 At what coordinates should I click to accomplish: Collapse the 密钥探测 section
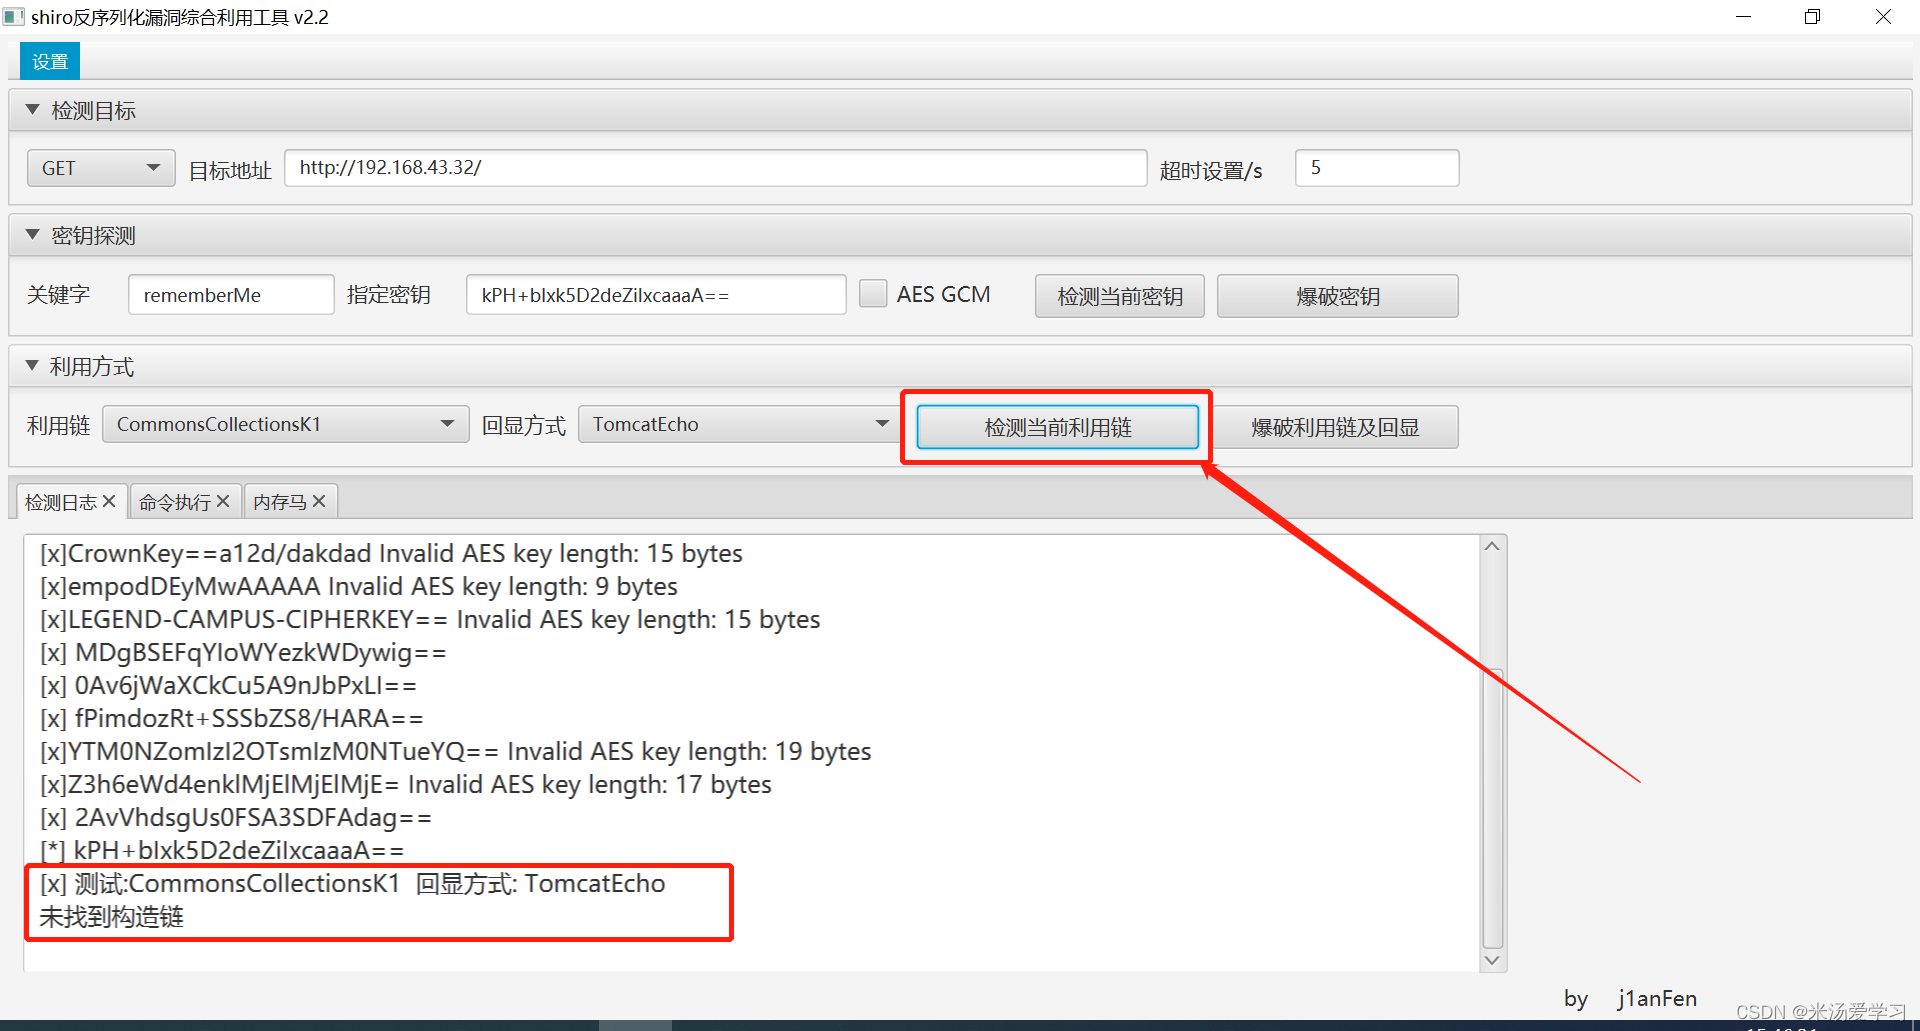pos(33,235)
